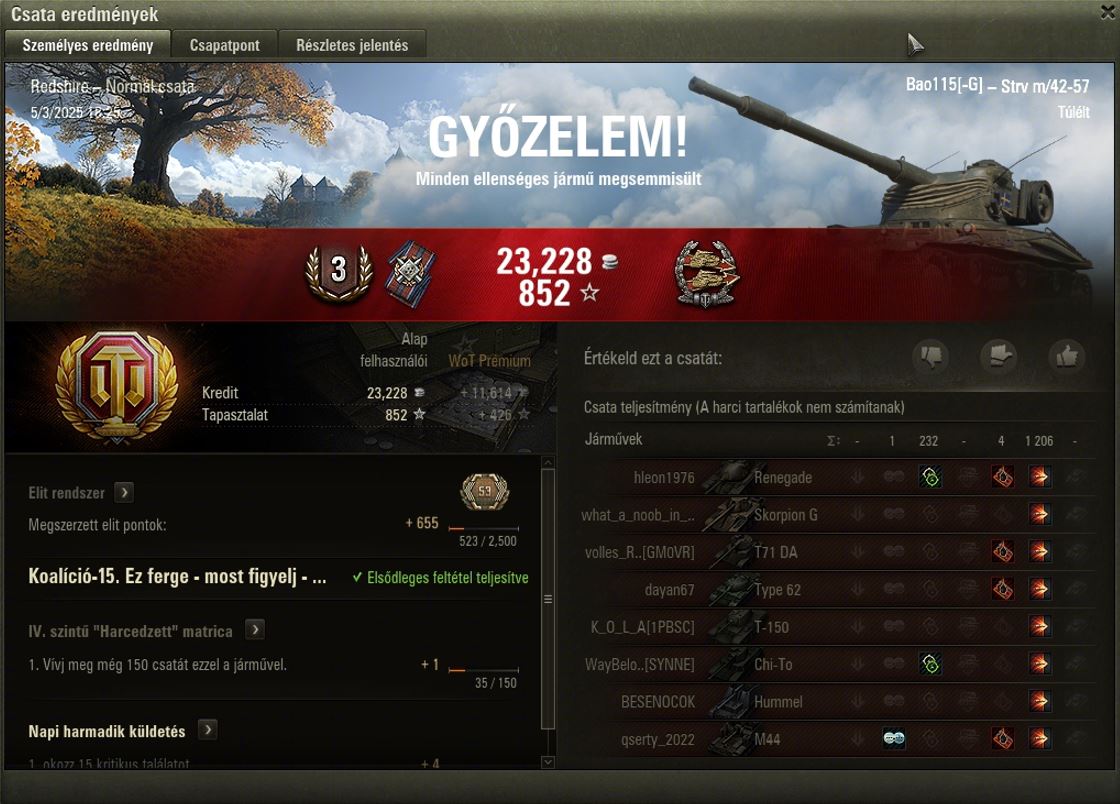Click qserty_2022's stun assist icon
1120x804 pixels.
(x=894, y=738)
